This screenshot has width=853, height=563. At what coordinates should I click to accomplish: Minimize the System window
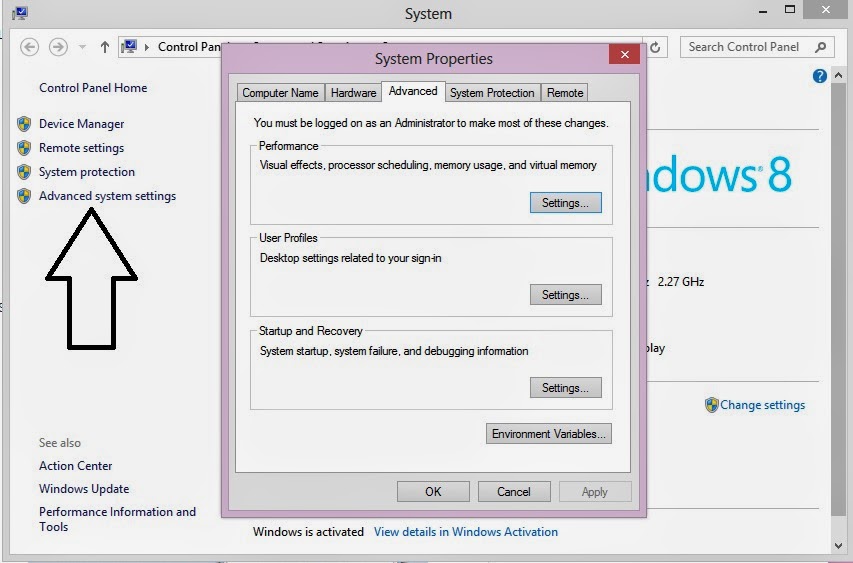click(x=763, y=11)
